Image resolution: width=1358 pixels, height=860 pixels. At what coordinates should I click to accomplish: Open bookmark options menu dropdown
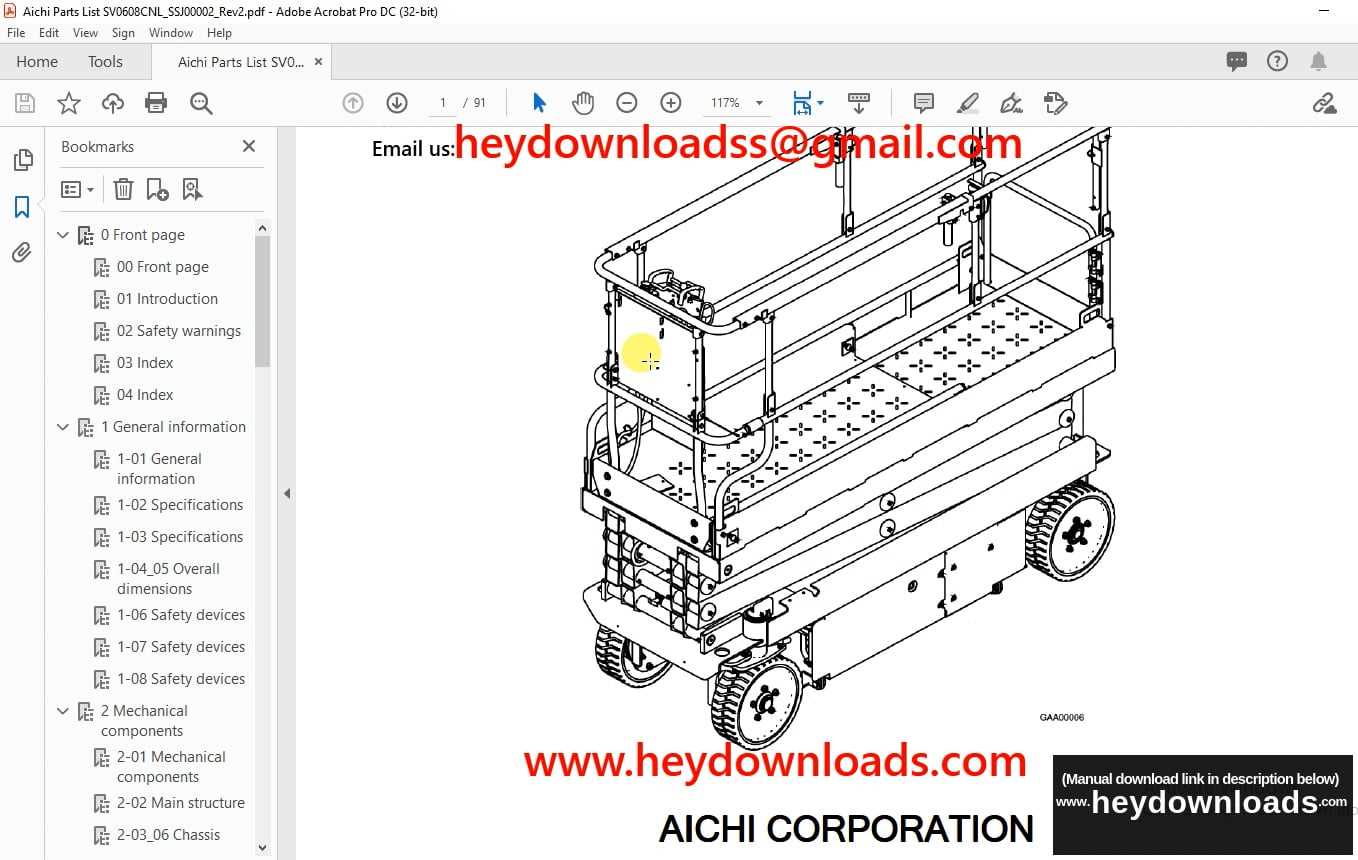pyautogui.click(x=78, y=189)
